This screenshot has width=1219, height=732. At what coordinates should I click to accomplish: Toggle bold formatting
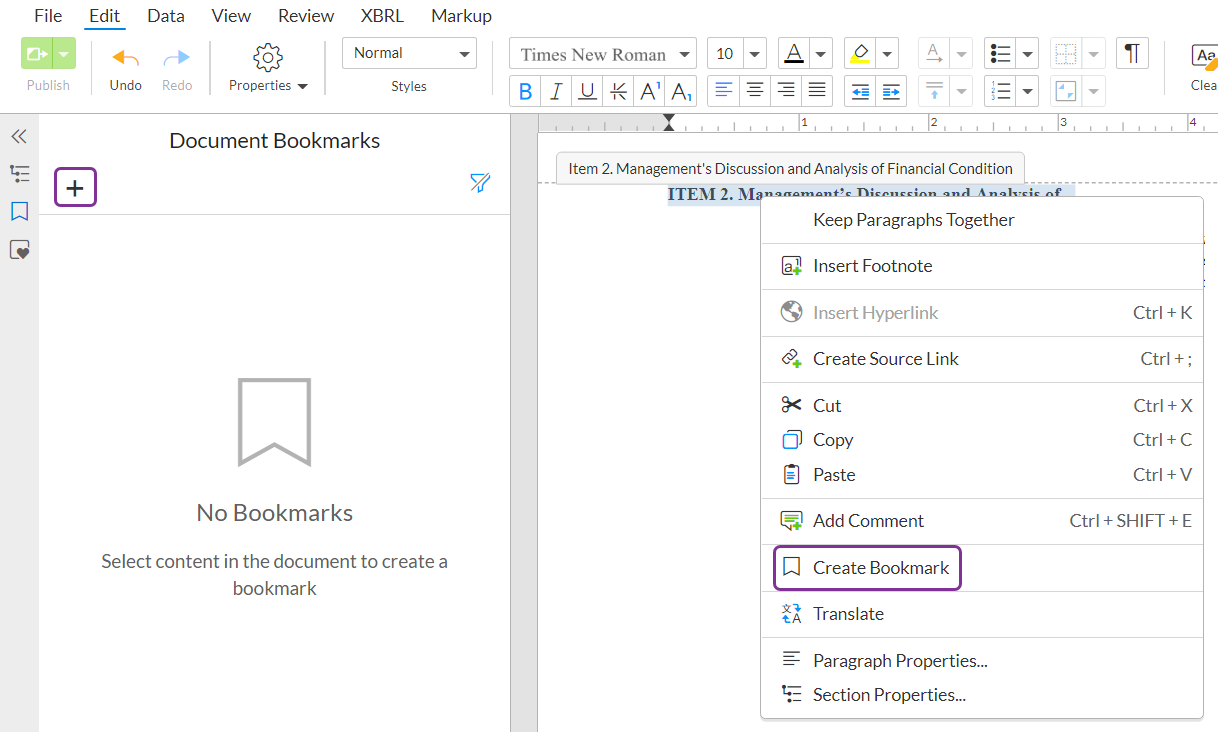[x=525, y=90]
